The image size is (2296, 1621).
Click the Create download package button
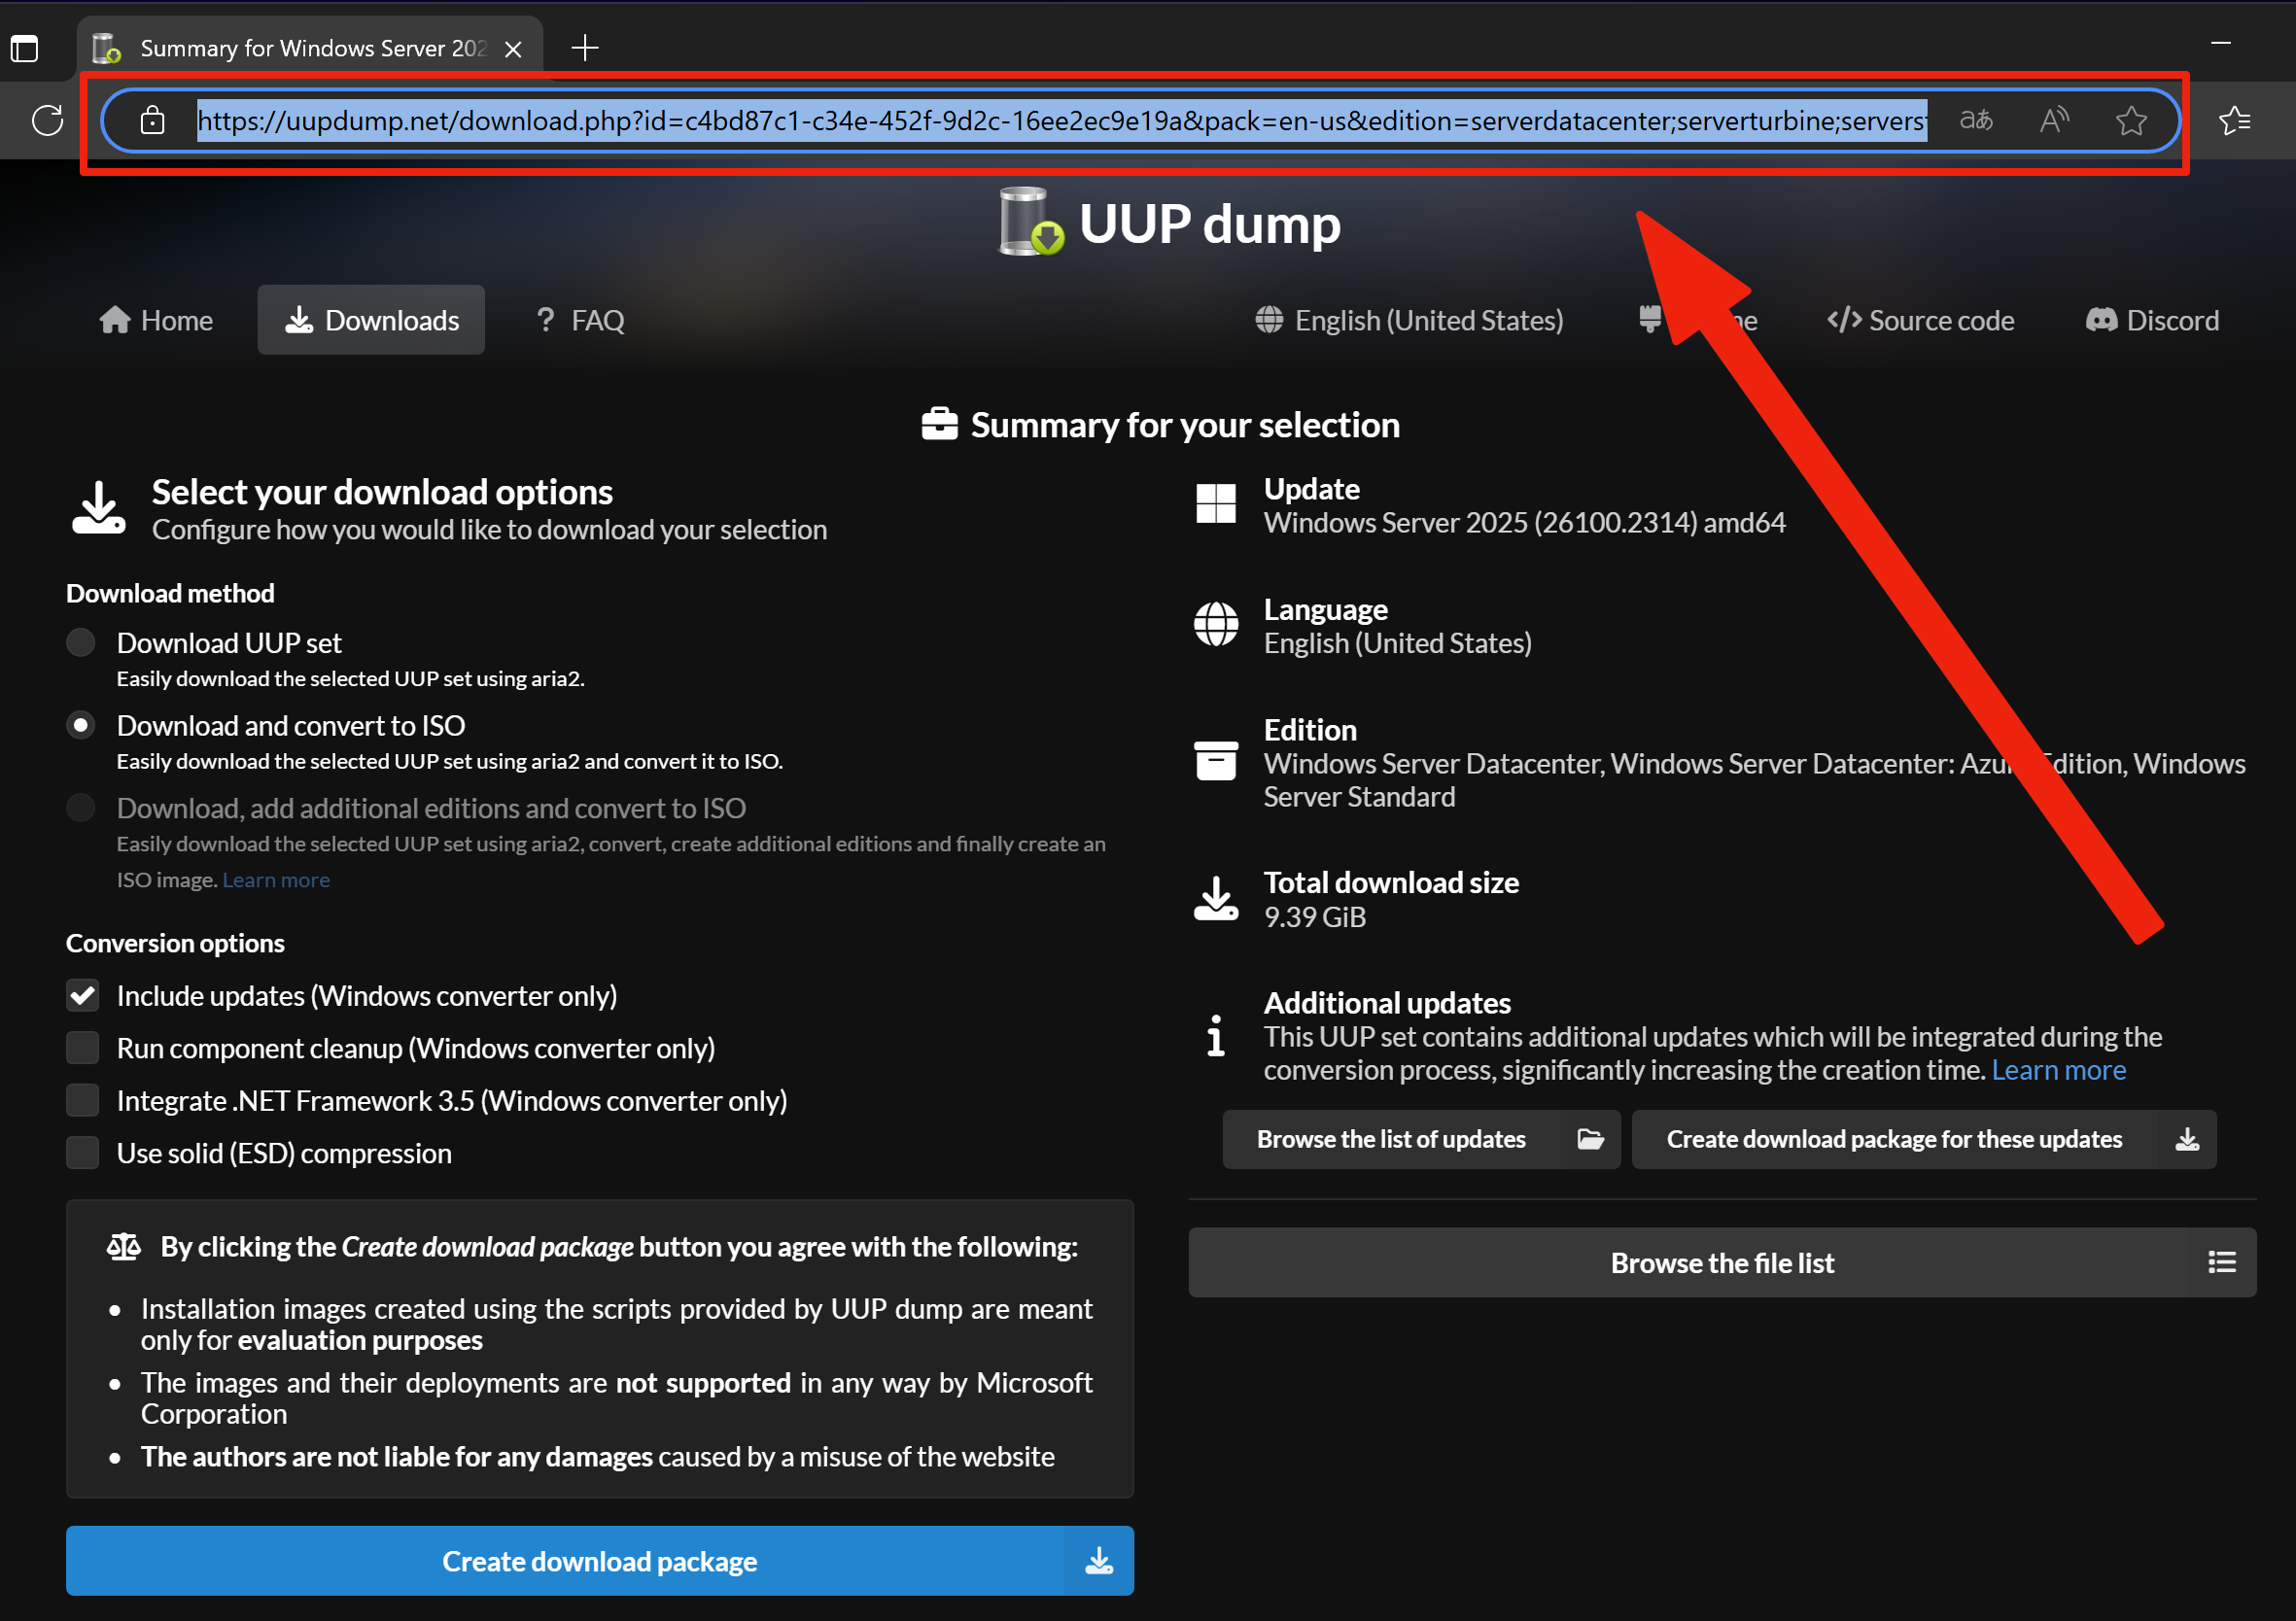pos(599,1560)
